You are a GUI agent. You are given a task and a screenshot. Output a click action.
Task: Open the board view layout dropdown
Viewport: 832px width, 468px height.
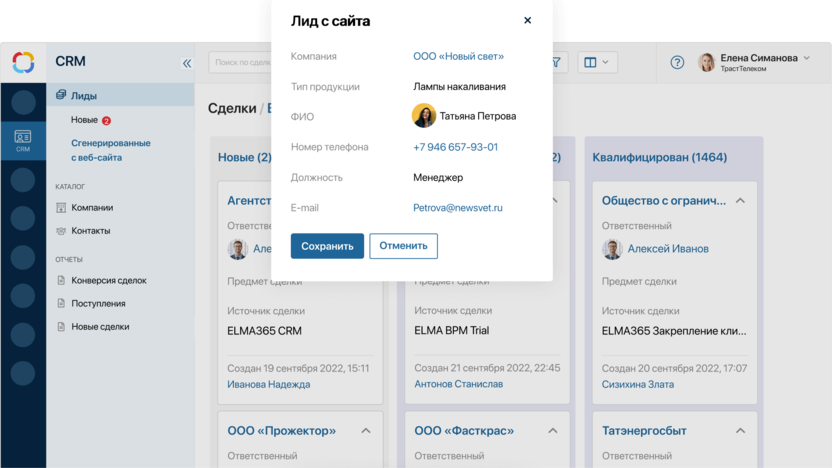pyautogui.click(x=597, y=63)
